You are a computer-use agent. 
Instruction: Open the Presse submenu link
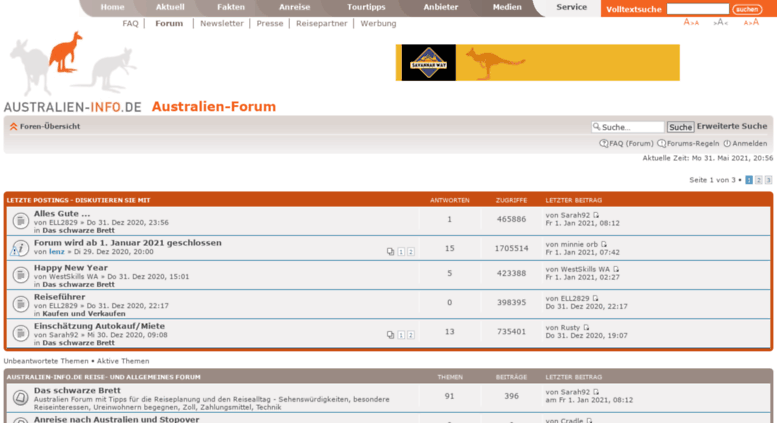pos(270,23)
